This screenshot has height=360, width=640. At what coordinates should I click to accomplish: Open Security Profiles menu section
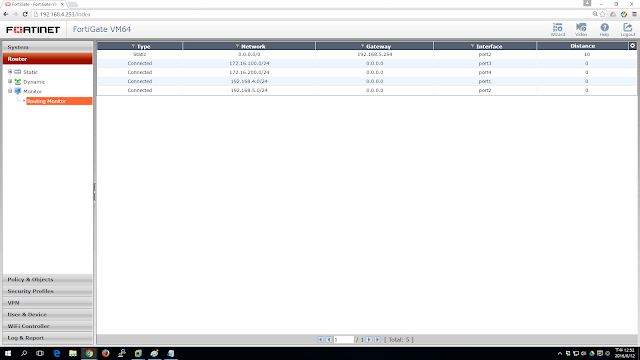click(x=48, y=291)
